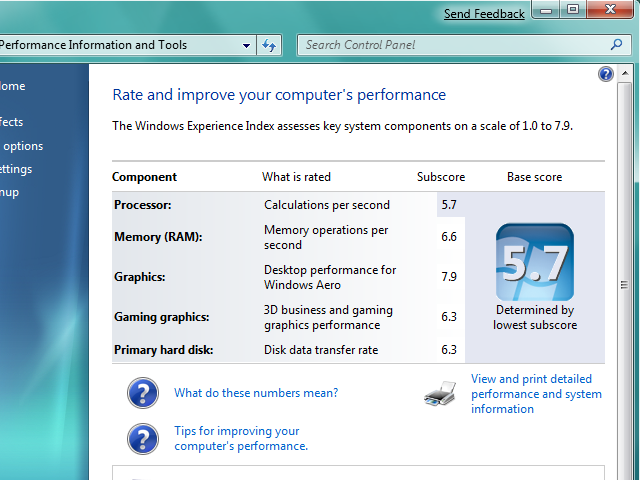Image resolution: width=640 pixels, height=480 pixels.
Task: Select the Graphics subscore 7.9
Action: [449, 277]
